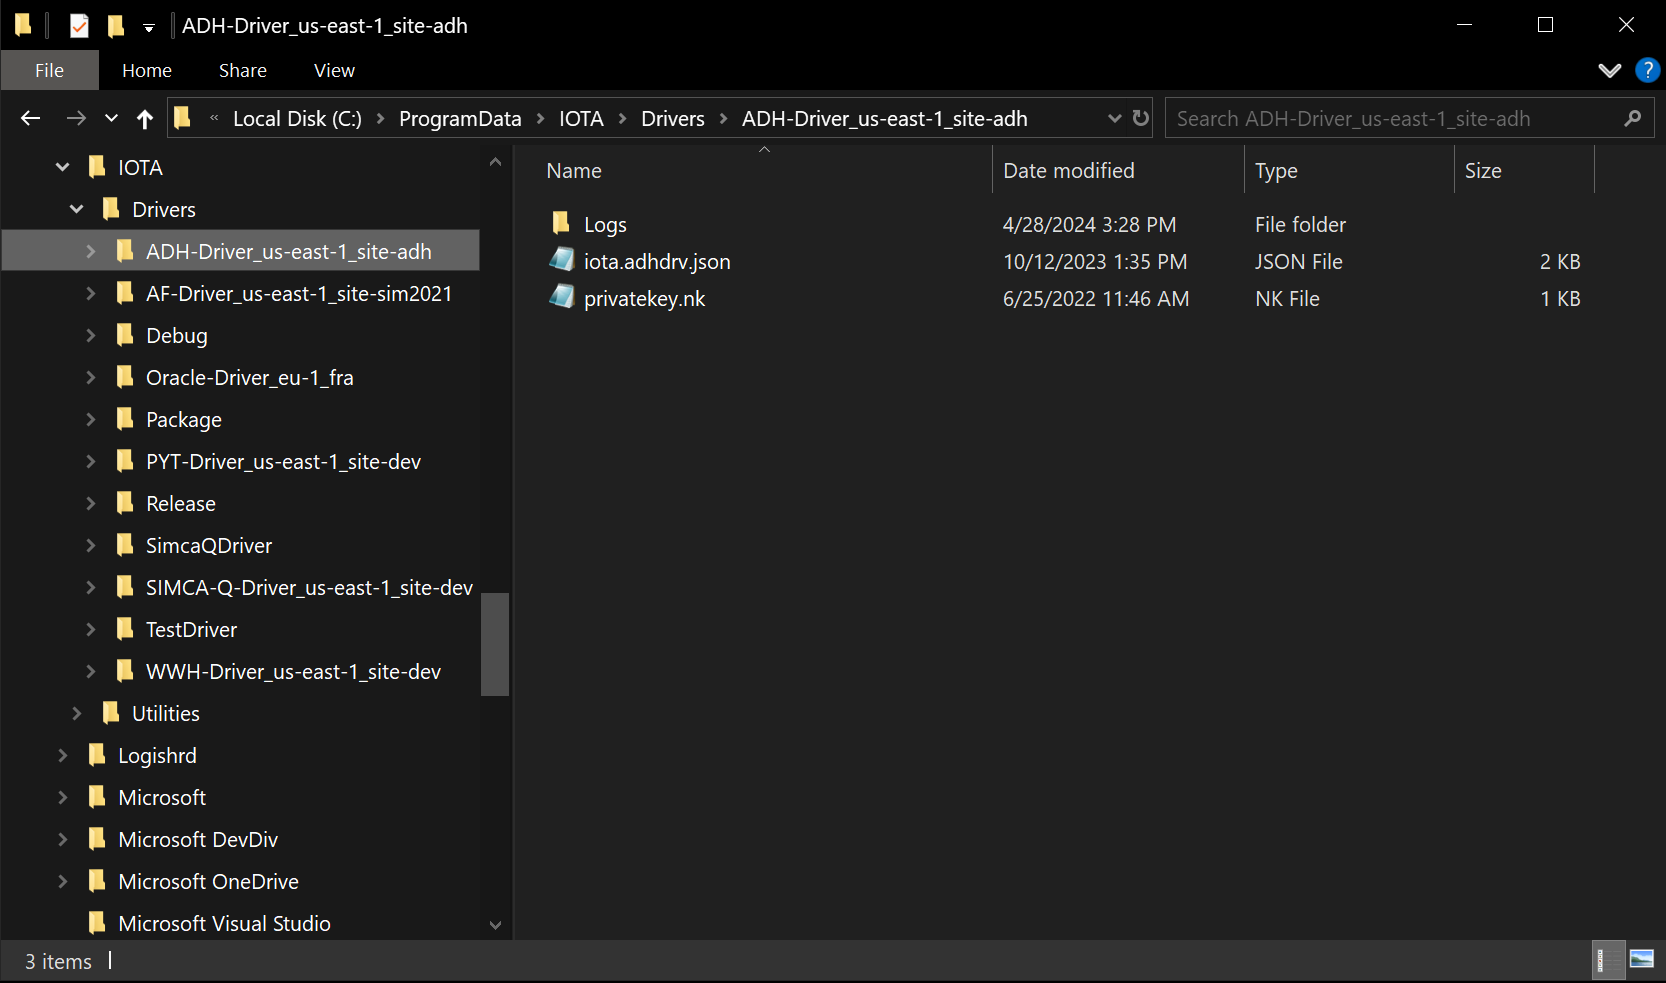This screenshot has height=983, width=1666.
Task: Select the Release folder in tree
Action: coord(181,504)
